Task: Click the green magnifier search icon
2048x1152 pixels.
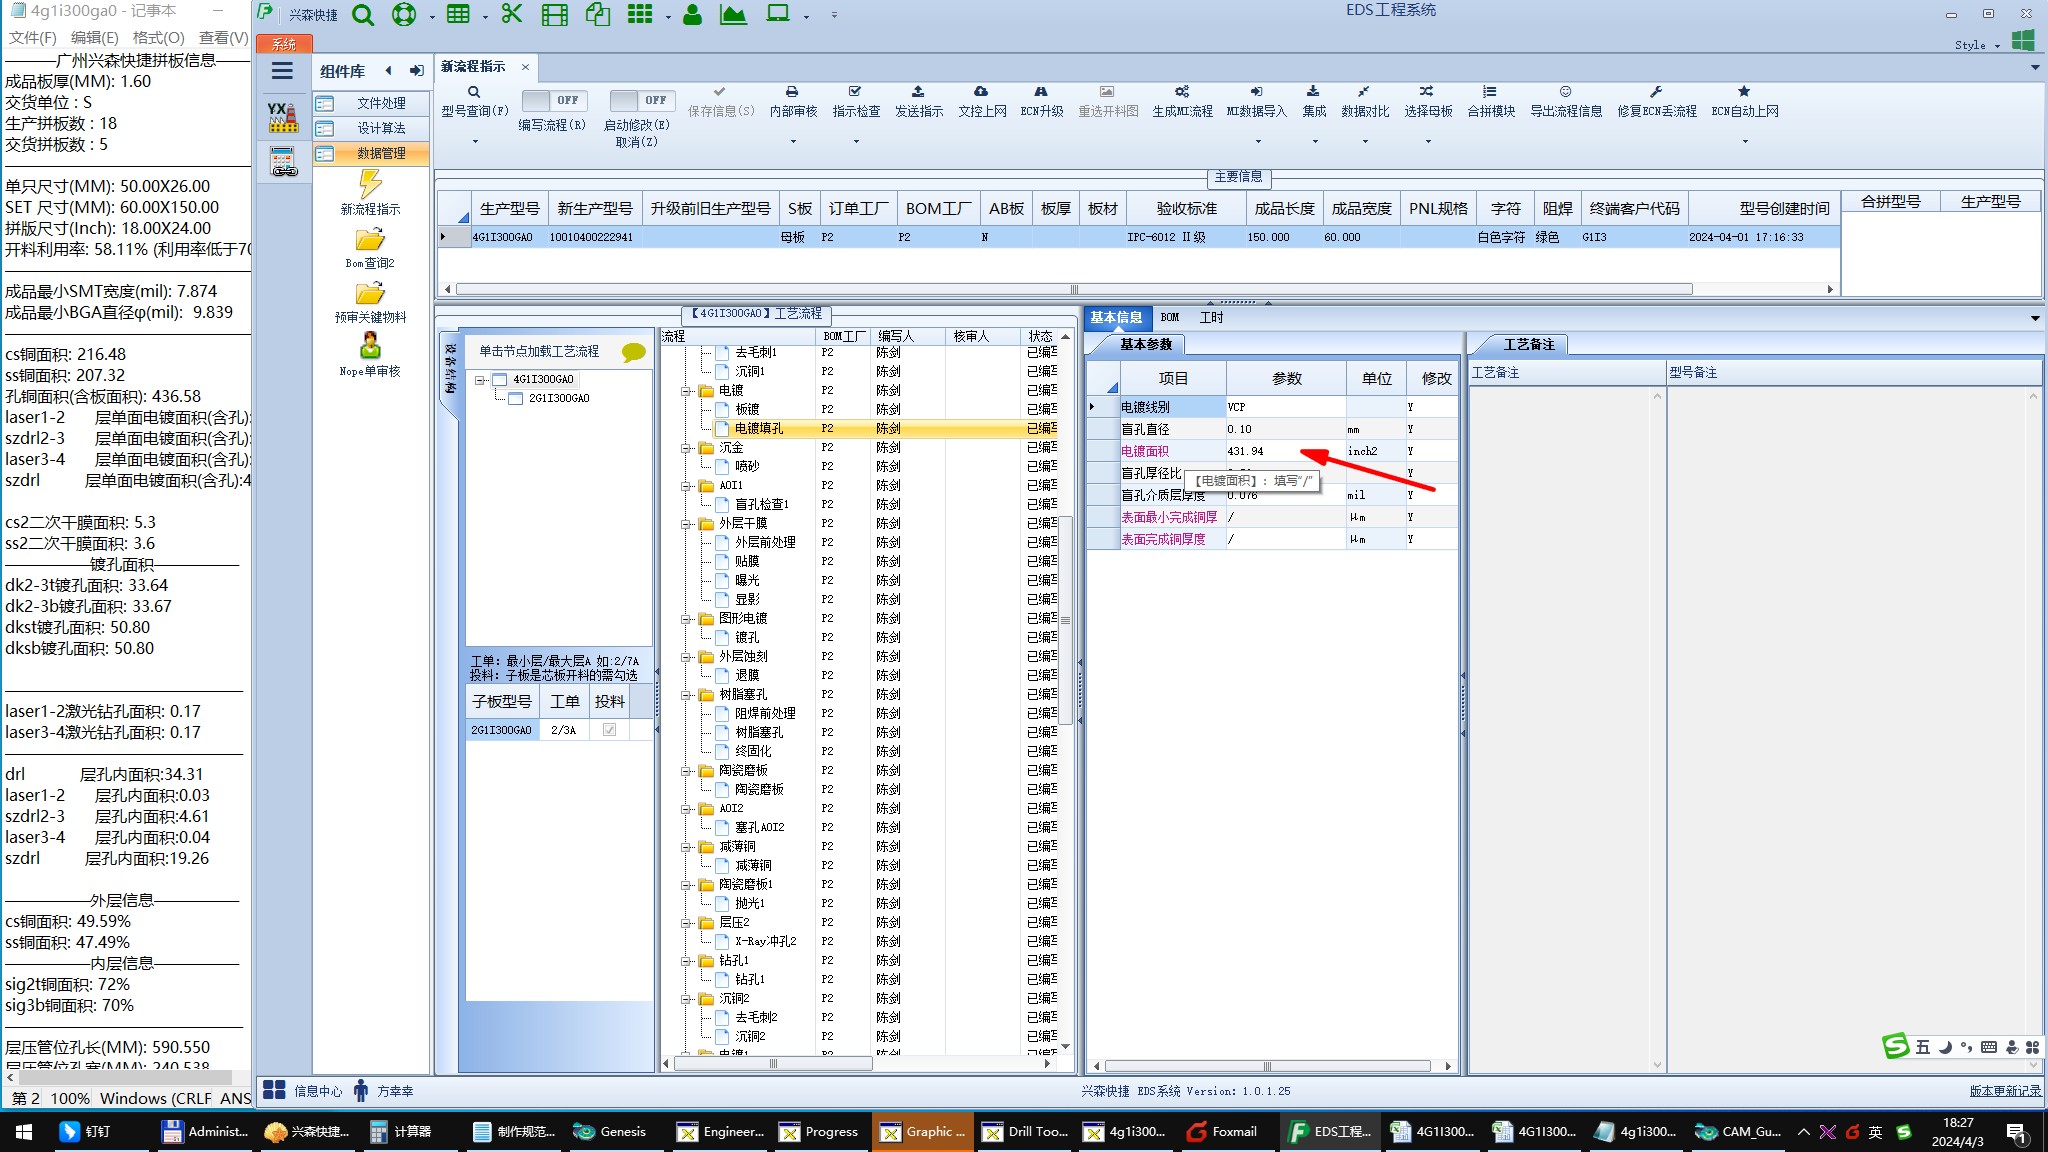Action: click(363, 15)
